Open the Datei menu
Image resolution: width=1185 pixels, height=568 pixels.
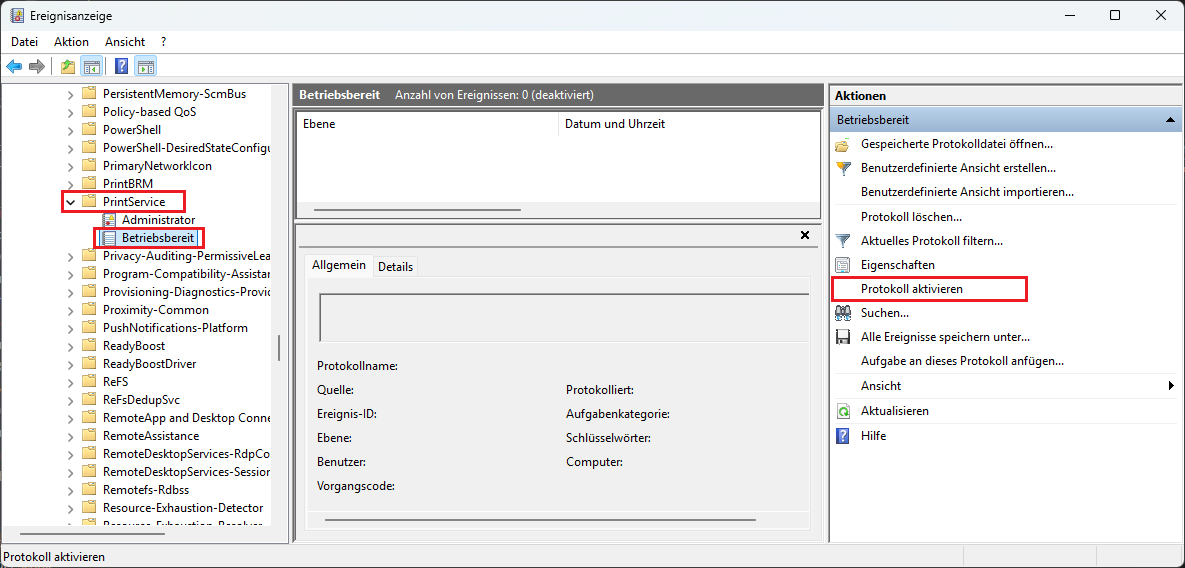point(24,42)
